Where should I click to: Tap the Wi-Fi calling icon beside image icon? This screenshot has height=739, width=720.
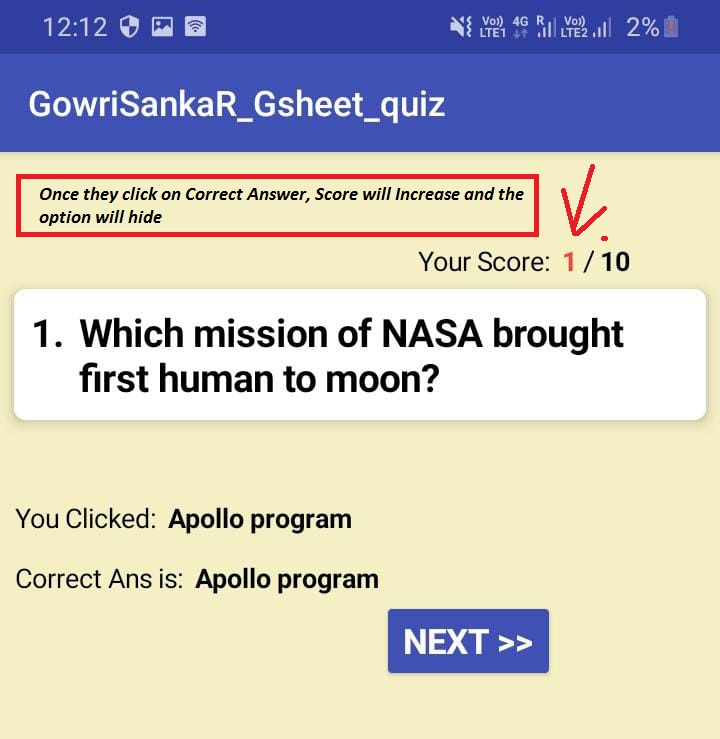pyautogui.click(x=195, y=27)
